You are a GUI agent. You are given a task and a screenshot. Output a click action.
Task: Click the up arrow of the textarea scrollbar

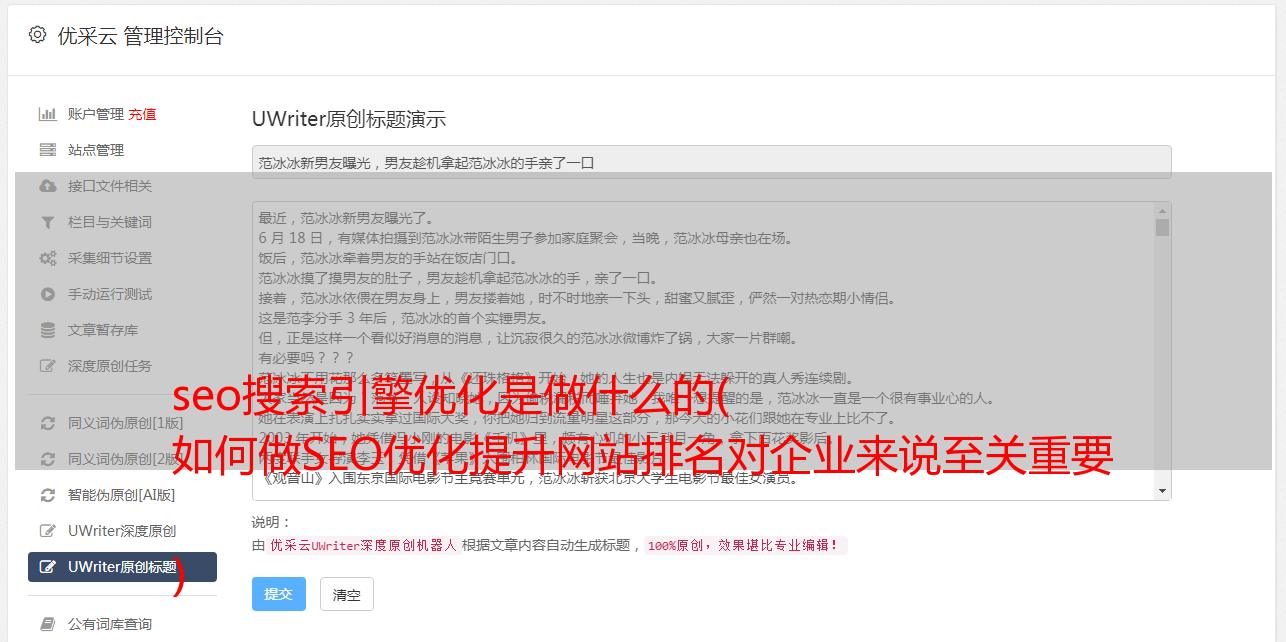1162,211
